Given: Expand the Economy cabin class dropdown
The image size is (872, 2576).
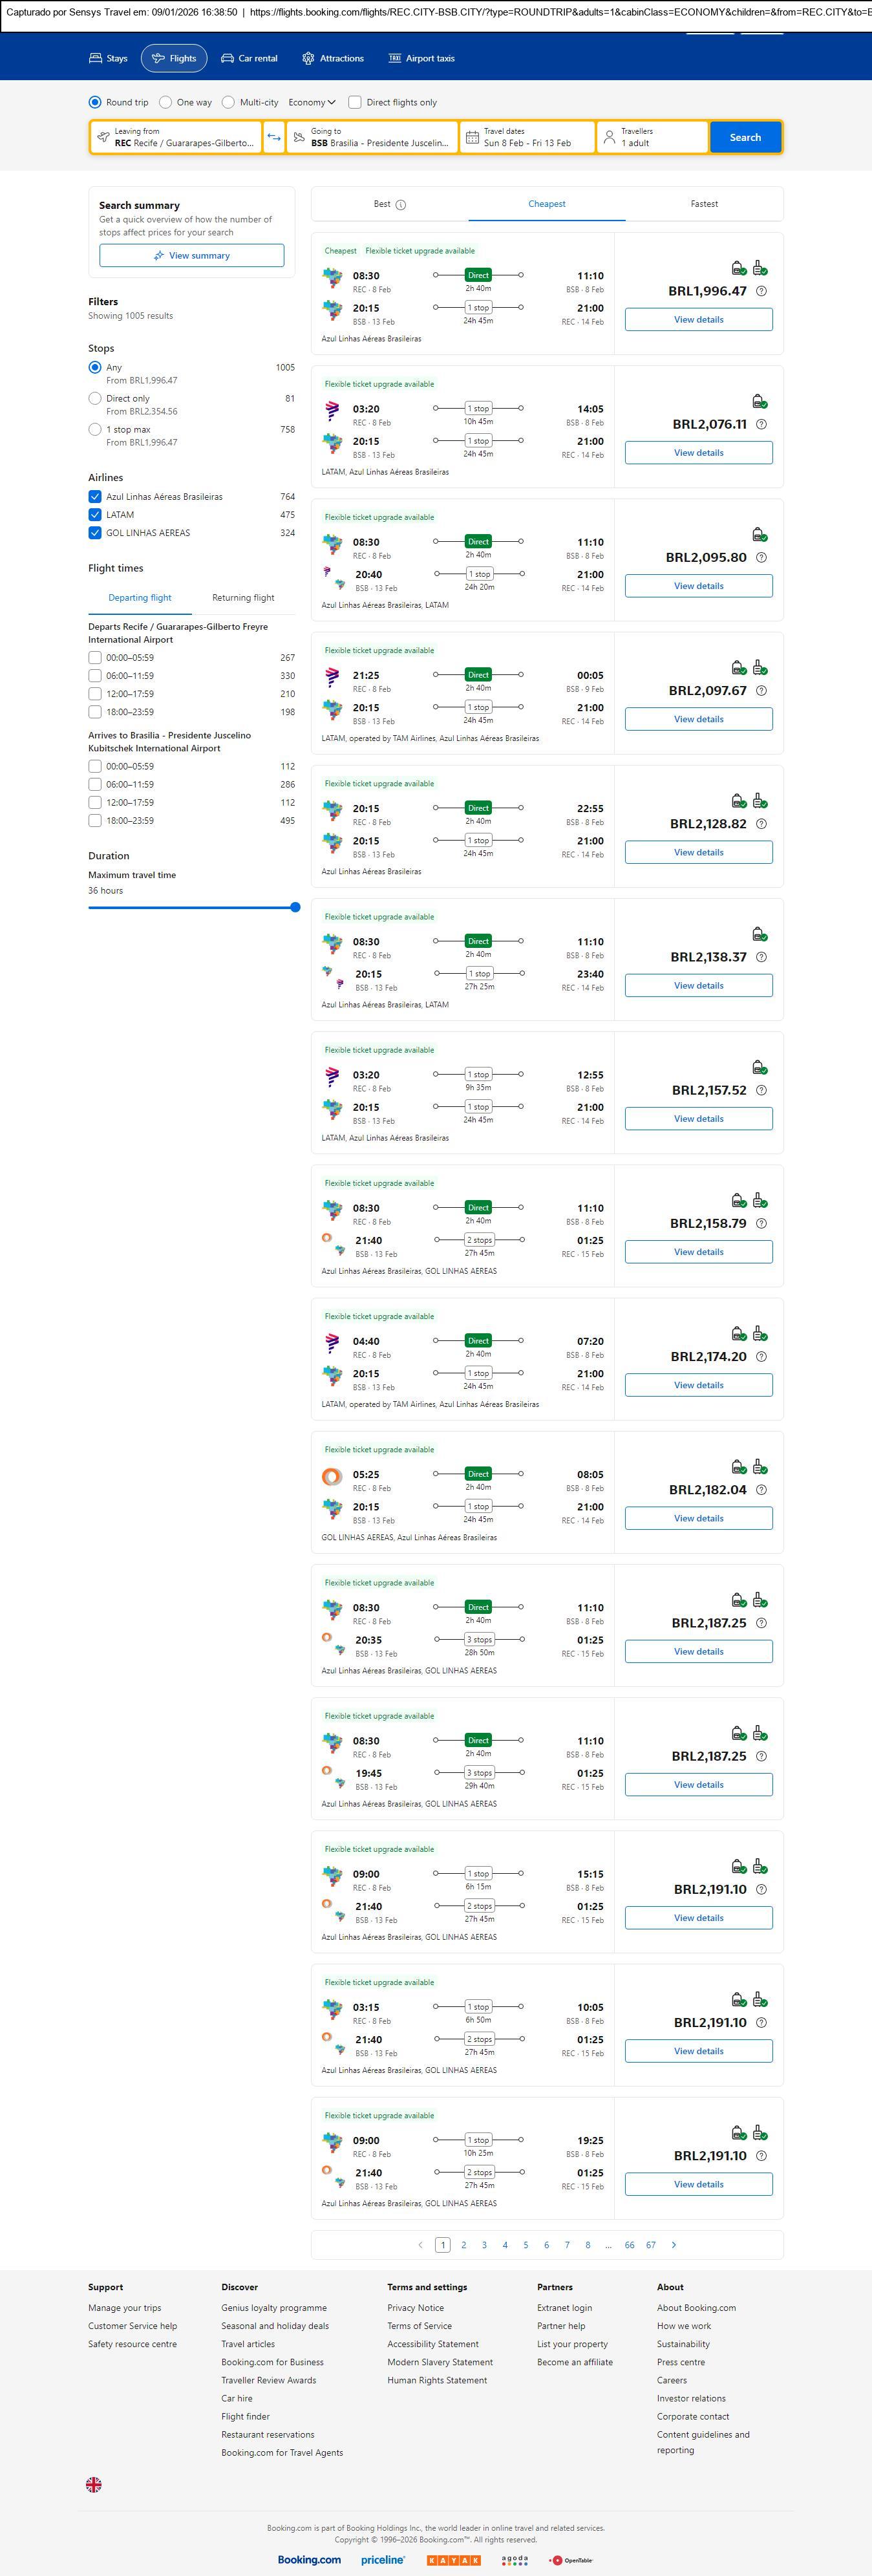Looking at the screenshot, I should (312, 102).
